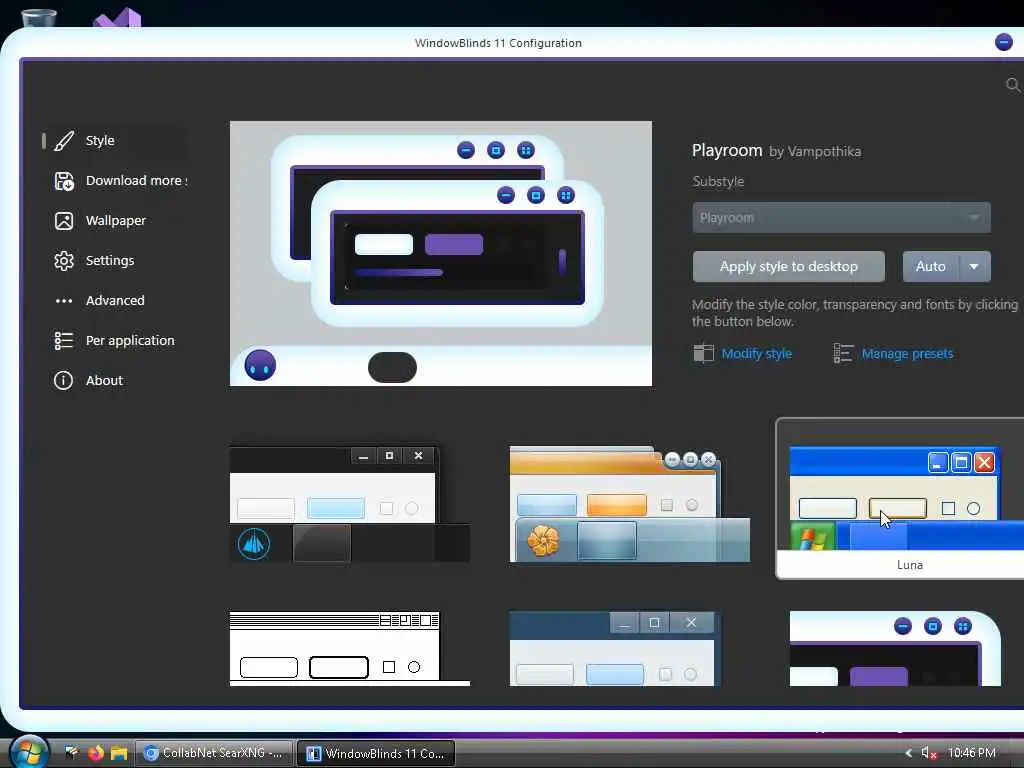This screenshot has height=768, width=1024.
Task: Click the show desktop quick launch icon
Action: [x=72, y=753]
